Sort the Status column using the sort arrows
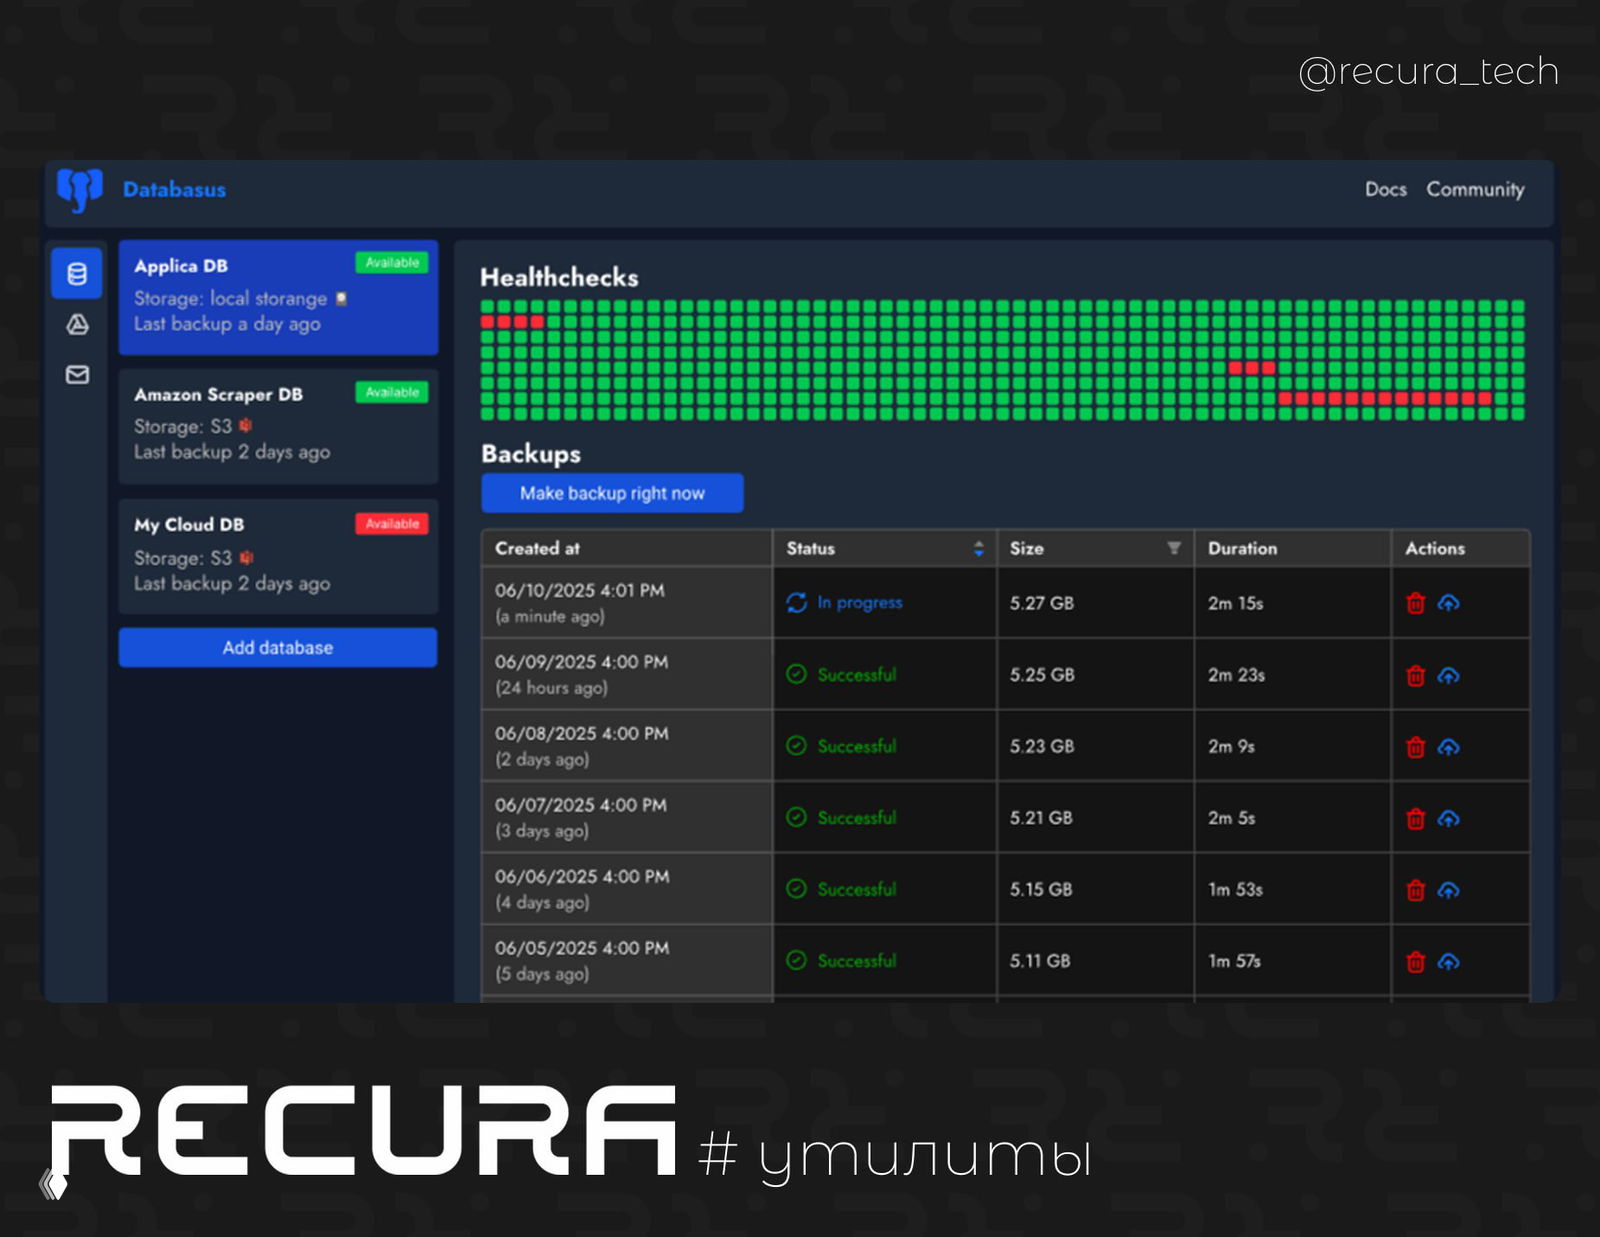 pyautogui.click(x=978, y=548)
